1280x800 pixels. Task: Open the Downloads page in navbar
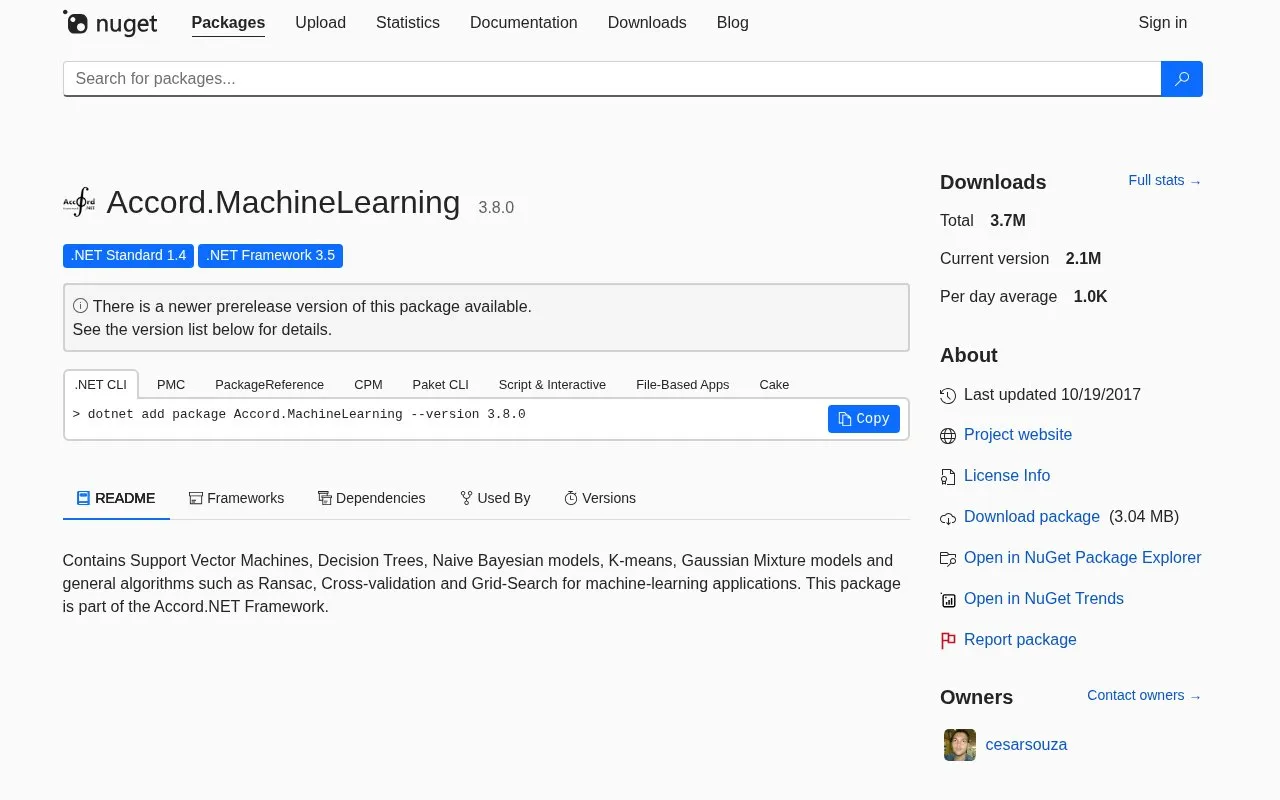pyautogui.click(x=647, y=22)
